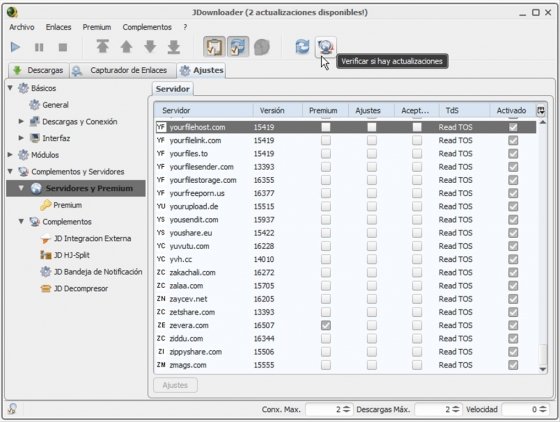Toggle Ajustes checkbox for zaycev.net

(371, 299)
